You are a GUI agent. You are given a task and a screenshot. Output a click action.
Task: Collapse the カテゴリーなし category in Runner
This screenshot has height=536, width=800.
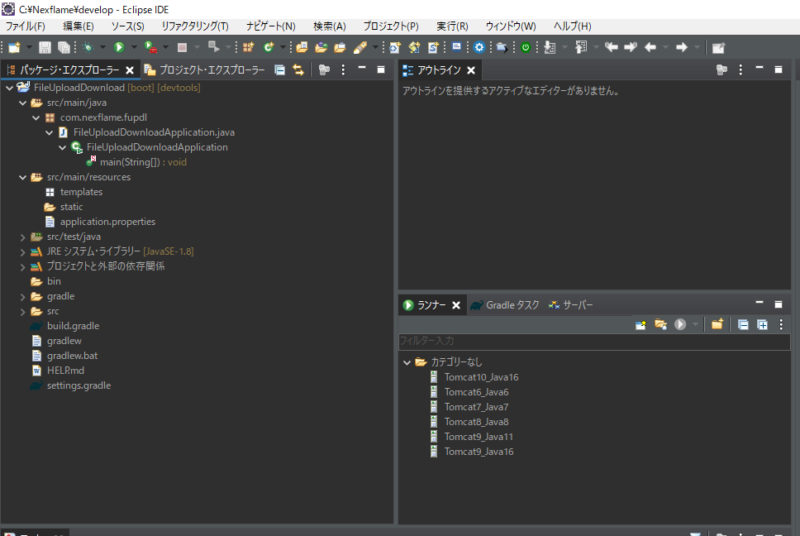coord(407,362)
